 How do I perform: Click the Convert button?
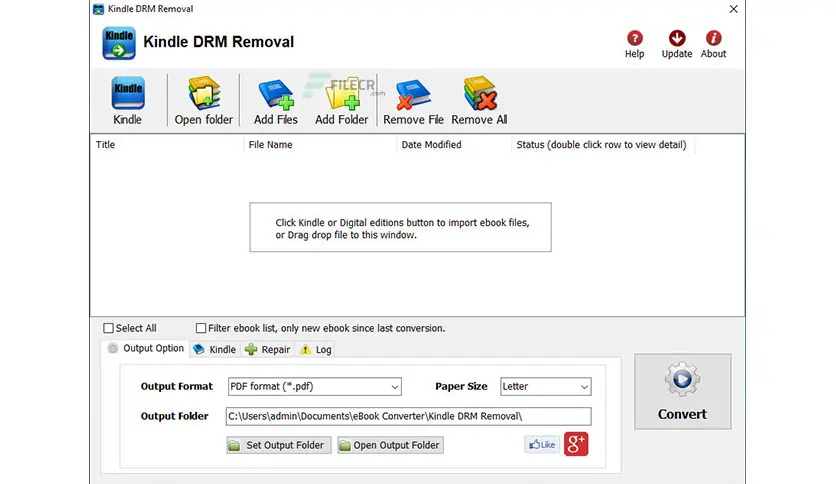[682, 392]
